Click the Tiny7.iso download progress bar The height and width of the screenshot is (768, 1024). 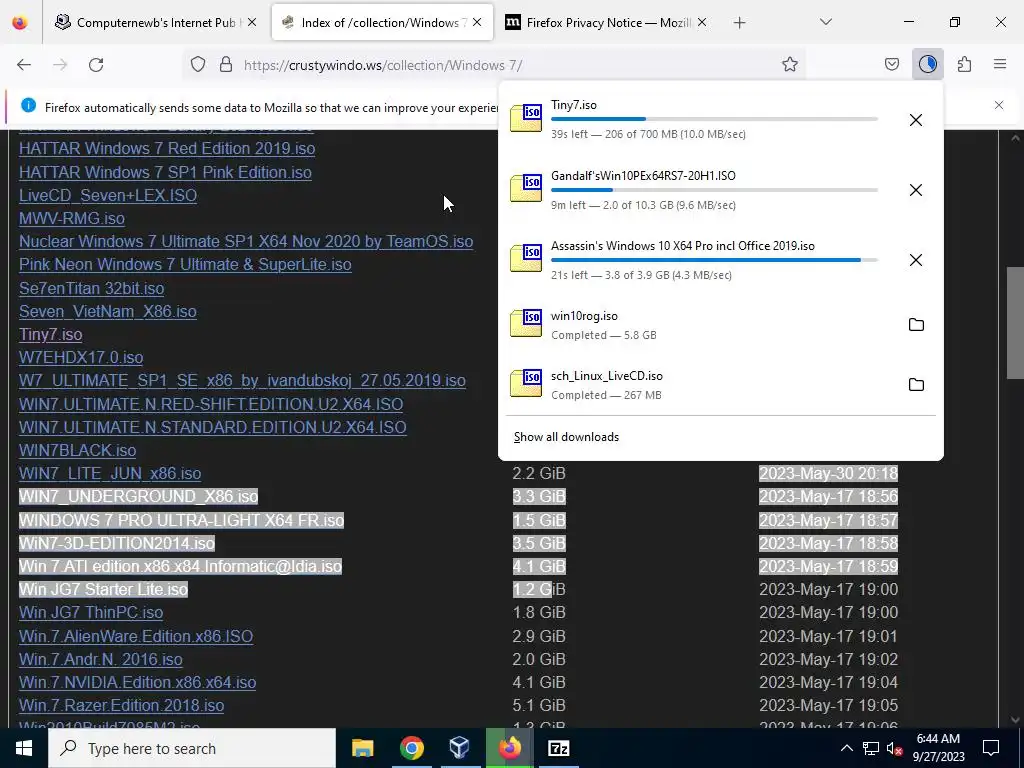click(714, 119)
